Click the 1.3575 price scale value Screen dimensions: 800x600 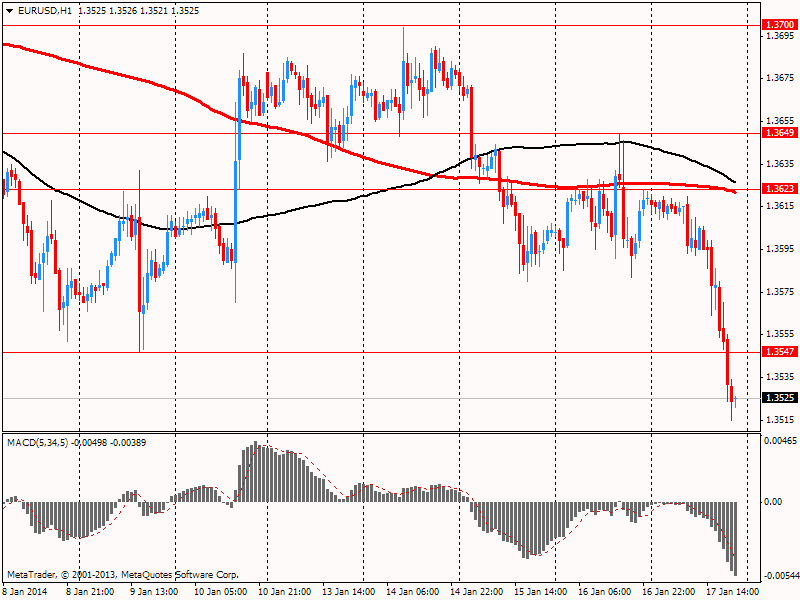tap(781, 292)
